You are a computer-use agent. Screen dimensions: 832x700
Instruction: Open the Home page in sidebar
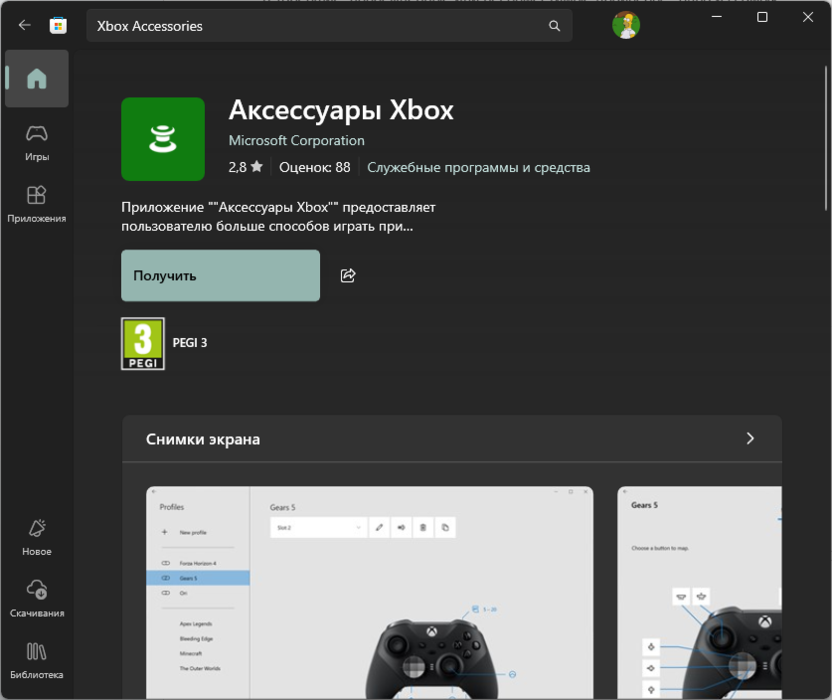(x=37, y=79)
